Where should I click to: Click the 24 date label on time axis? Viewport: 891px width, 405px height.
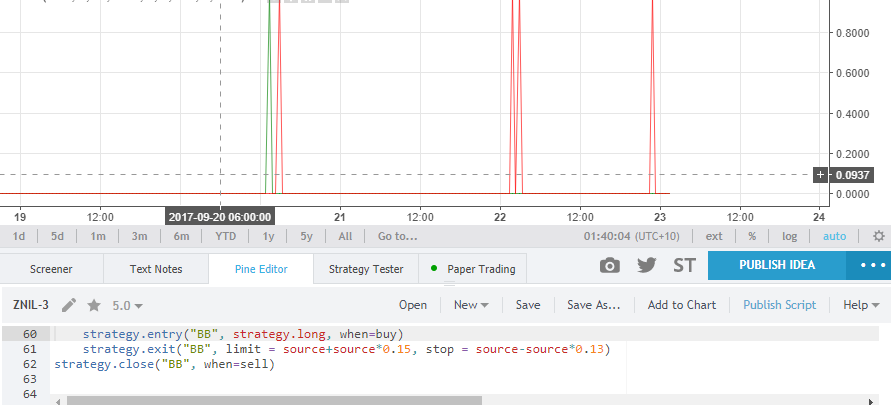point(819,217)
